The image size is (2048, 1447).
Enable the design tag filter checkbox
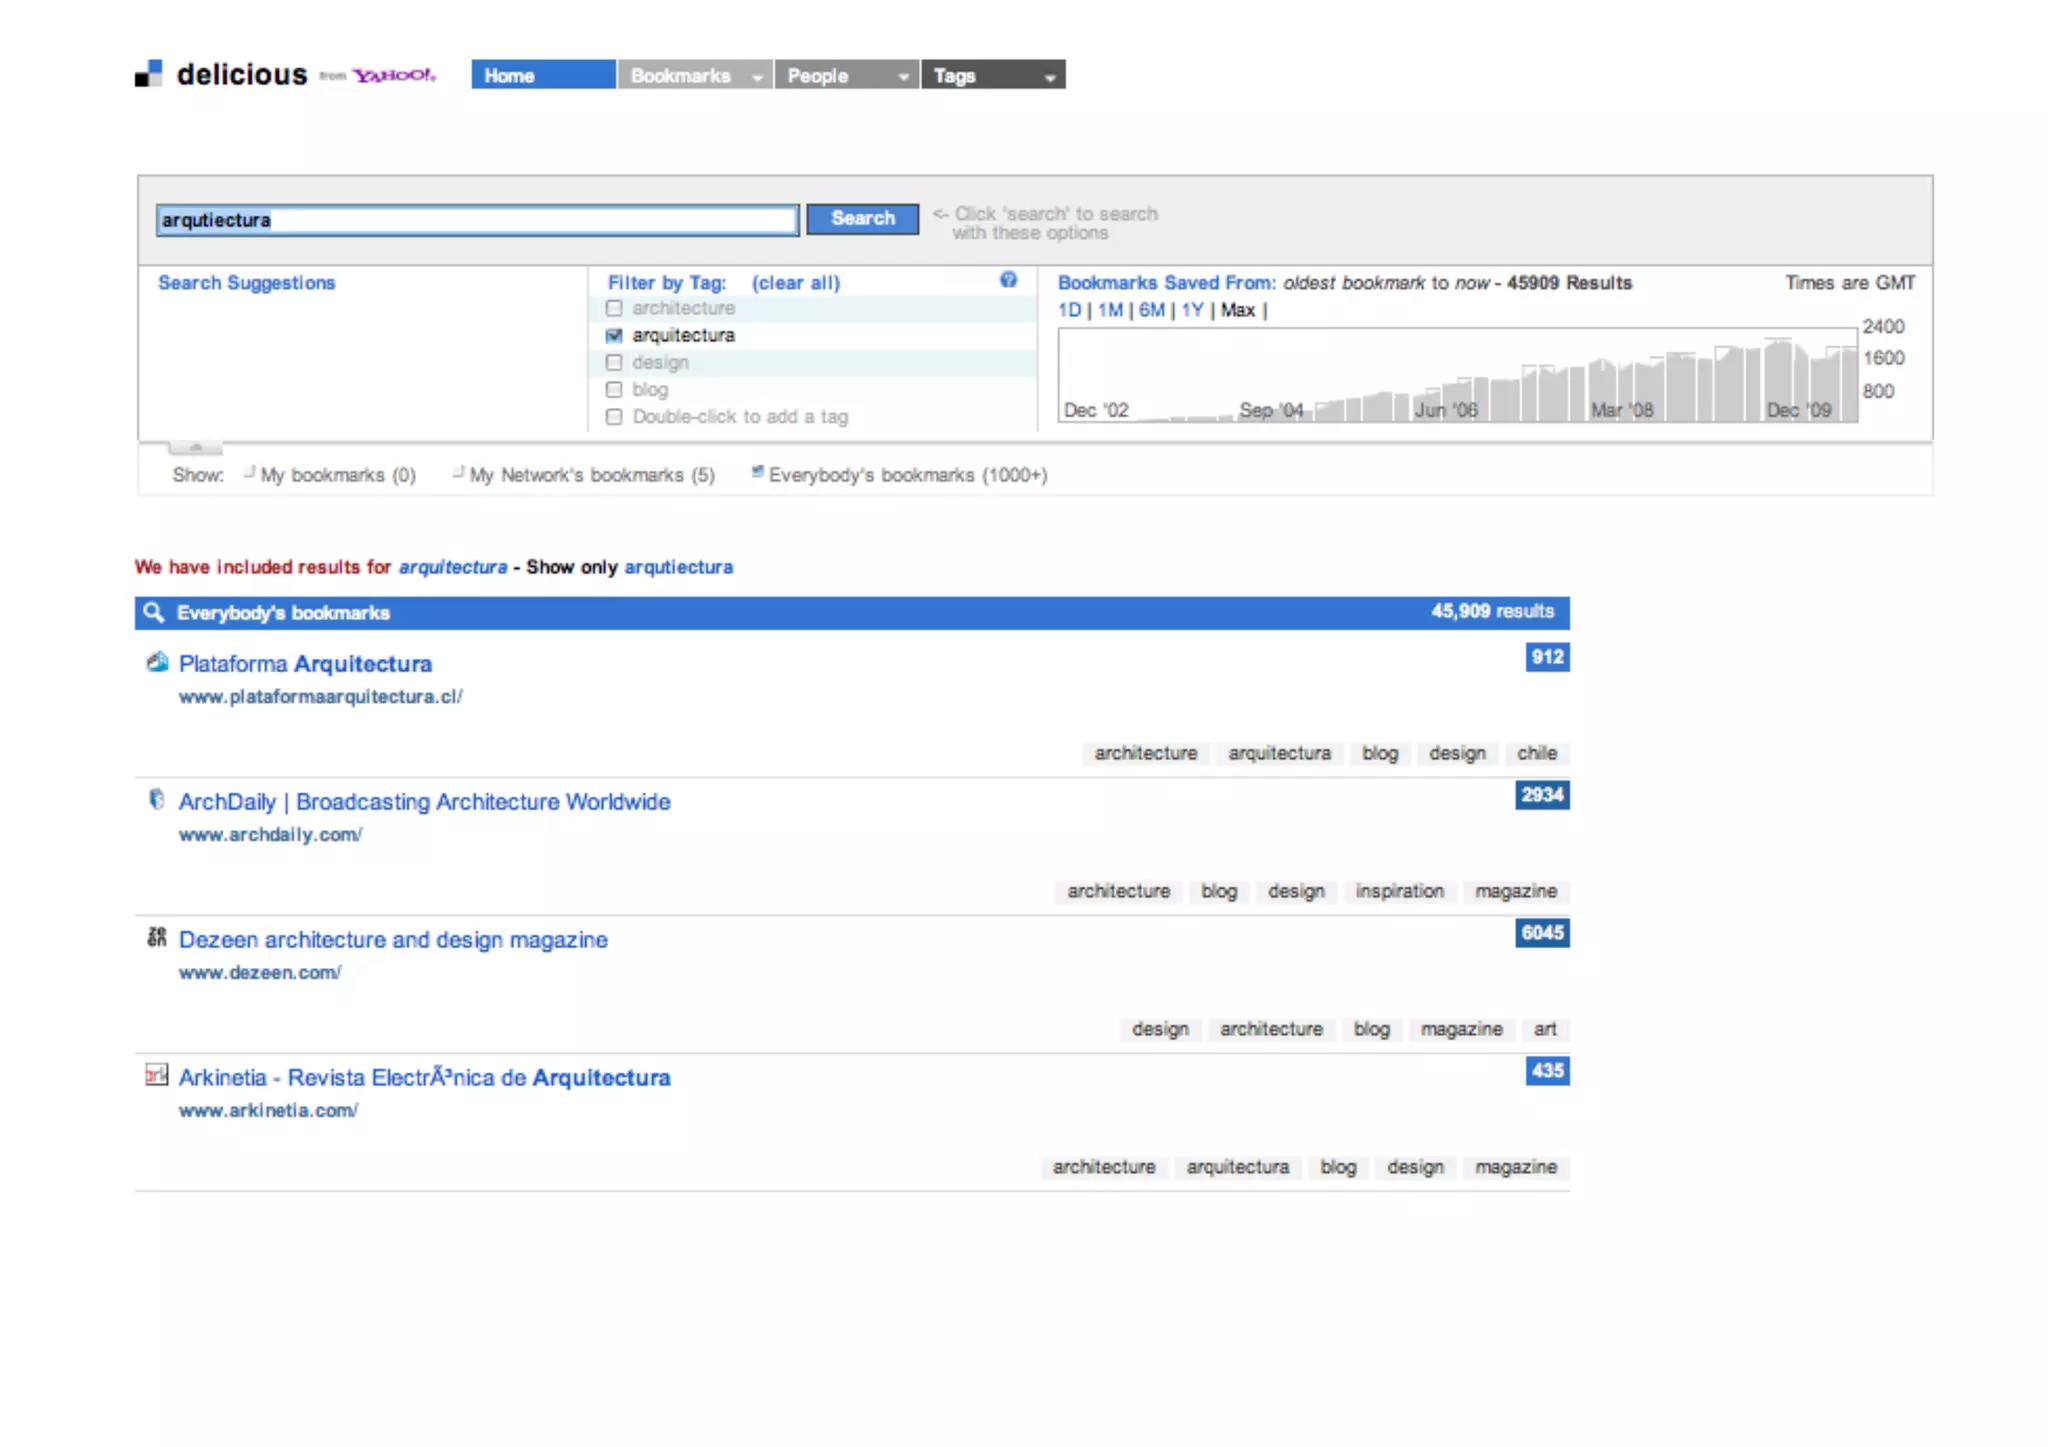(614, 362)
